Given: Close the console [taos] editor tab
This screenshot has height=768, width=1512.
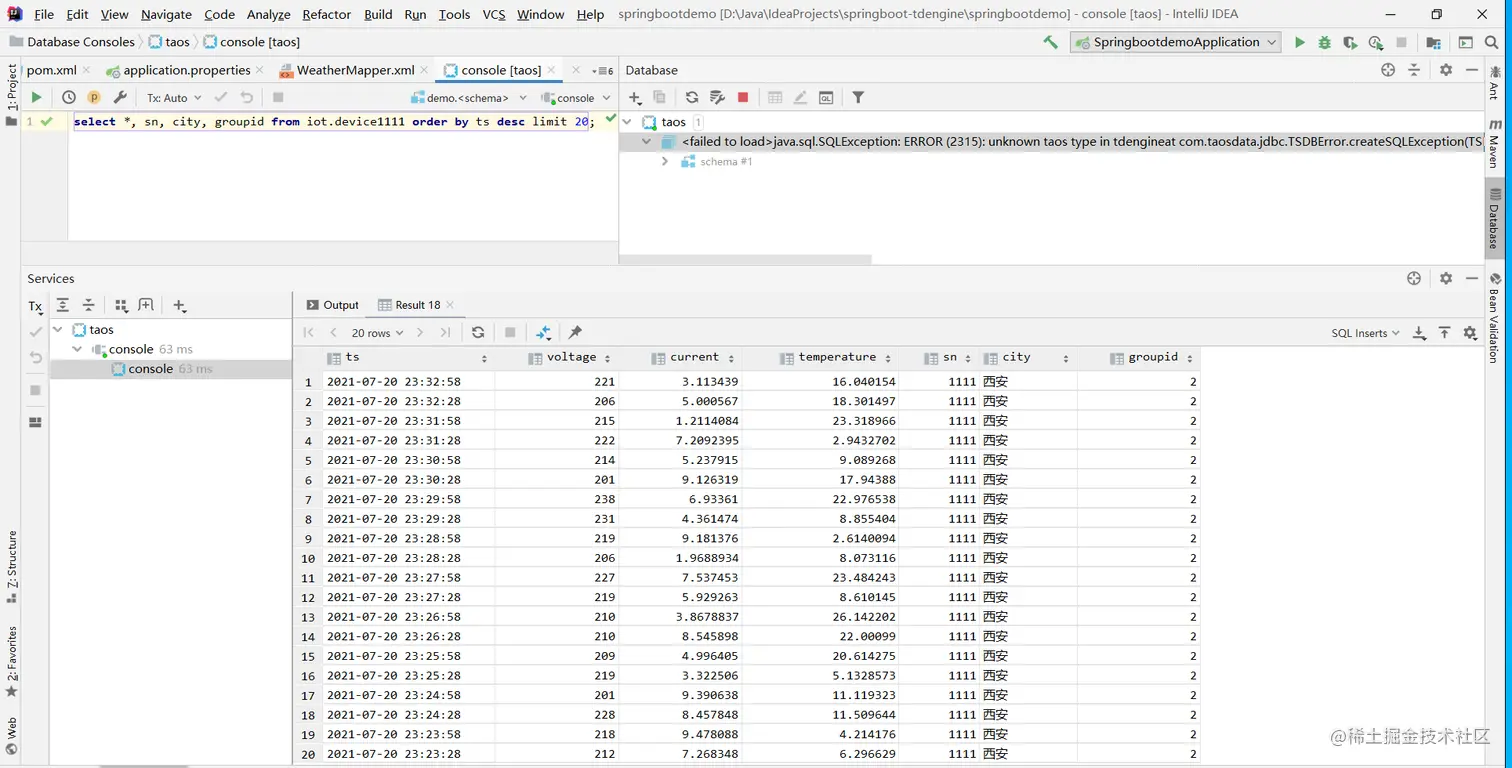Looking at the screenshot, I should click(551, 70).
